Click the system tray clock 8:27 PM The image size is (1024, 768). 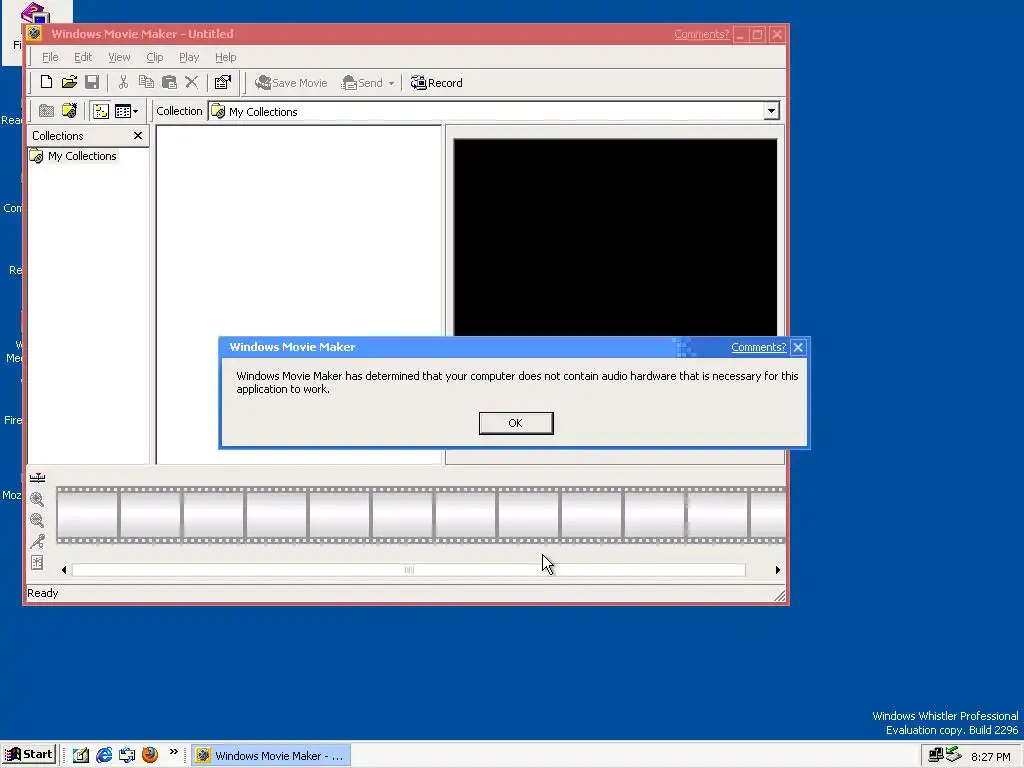pyautogui.click(x=991, y=757)
